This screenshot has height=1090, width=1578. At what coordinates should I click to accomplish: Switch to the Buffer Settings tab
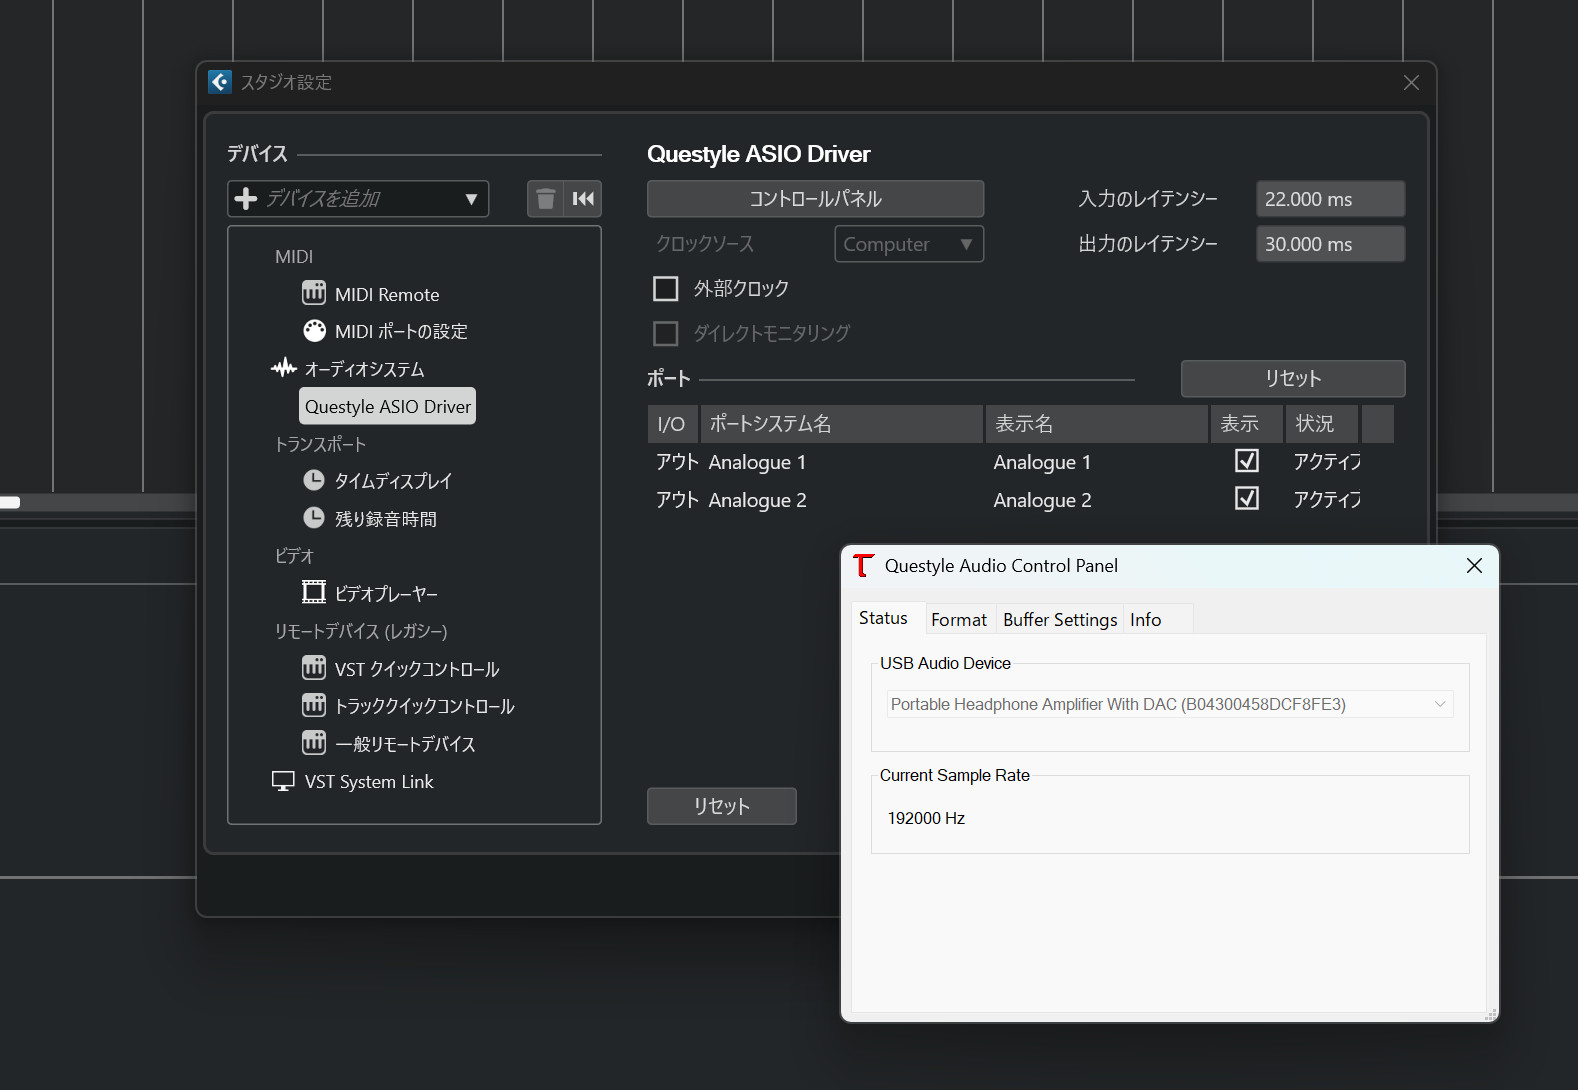[1059, 620]
